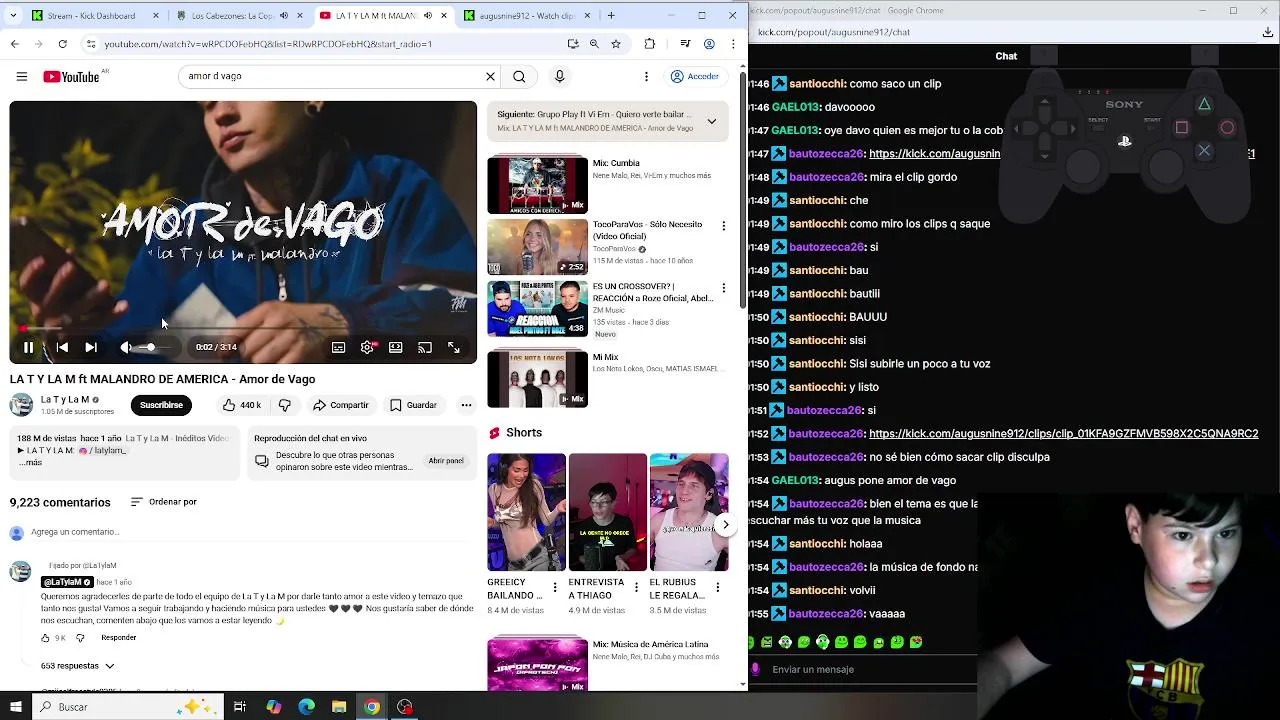Toggle subtitles in the video player
The height and width of the screenshot is (720, 1280).
point(338,347)
